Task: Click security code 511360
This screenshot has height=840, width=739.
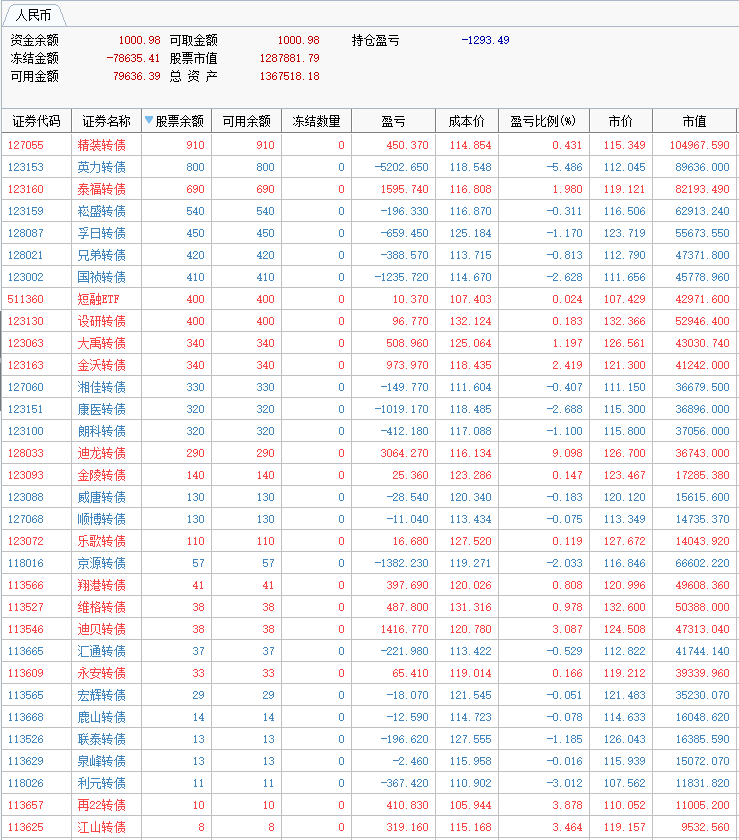Action: pyautogui.click(x=26, y=299)
